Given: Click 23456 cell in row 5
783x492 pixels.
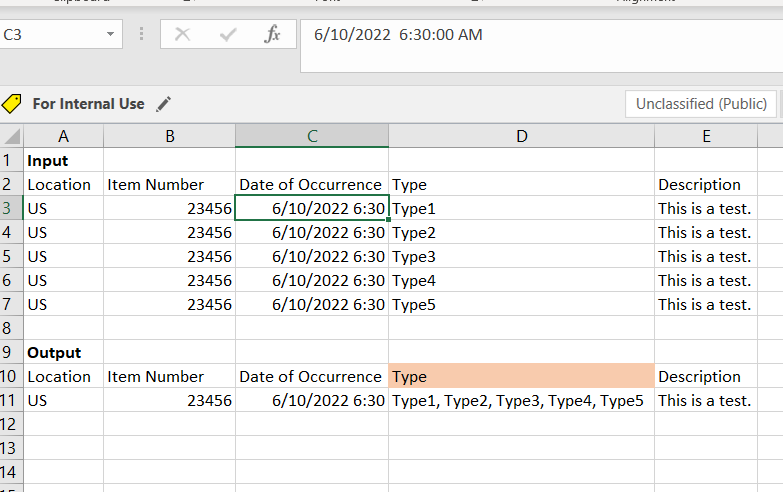Looking at the screenshot, I should tap(170, 256).
